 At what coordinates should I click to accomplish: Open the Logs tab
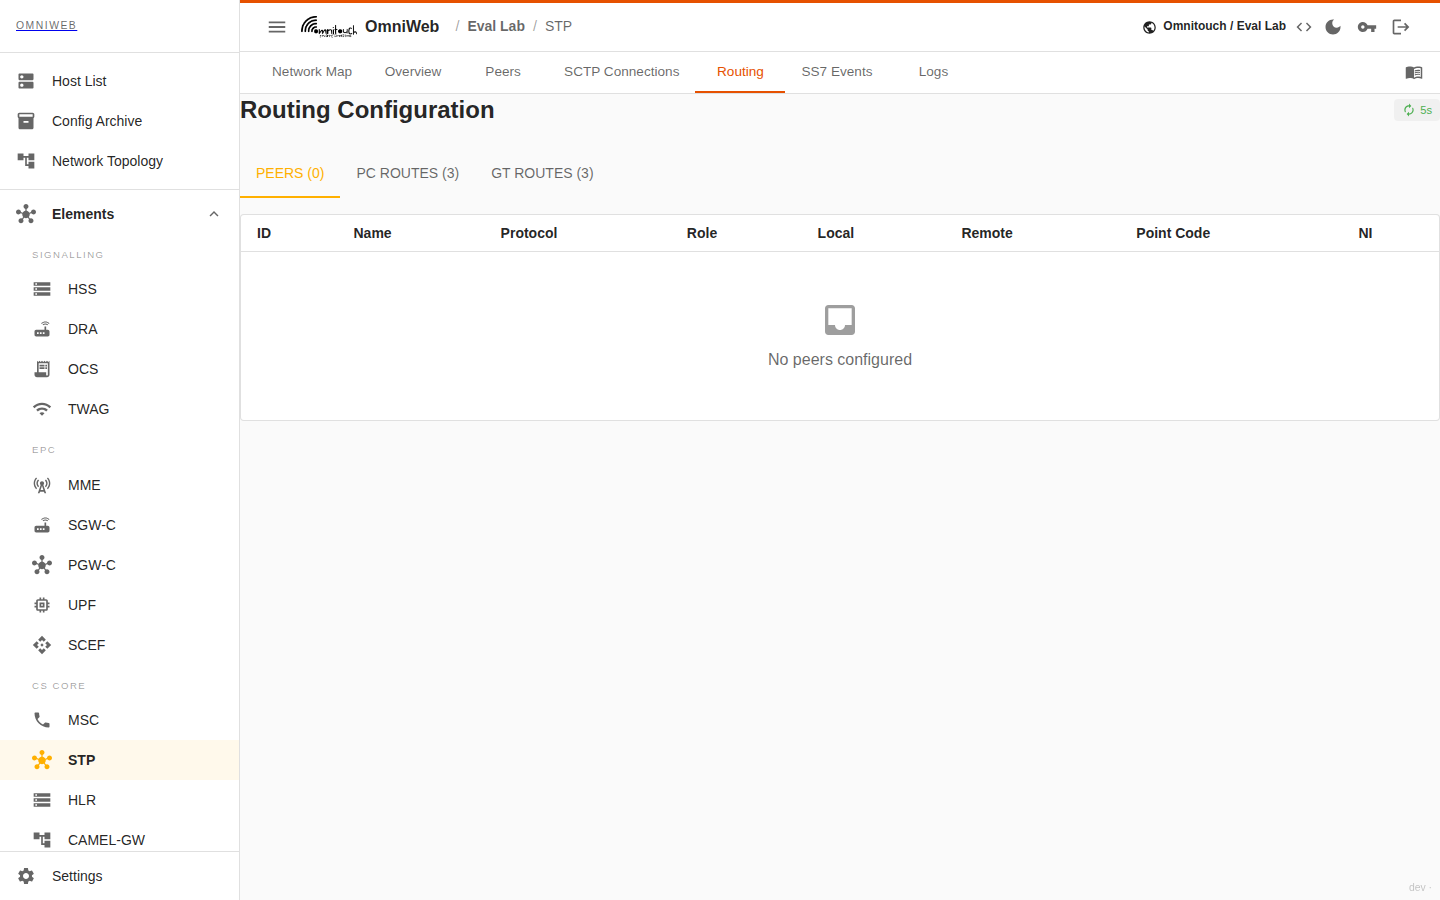tap(933, 72)
